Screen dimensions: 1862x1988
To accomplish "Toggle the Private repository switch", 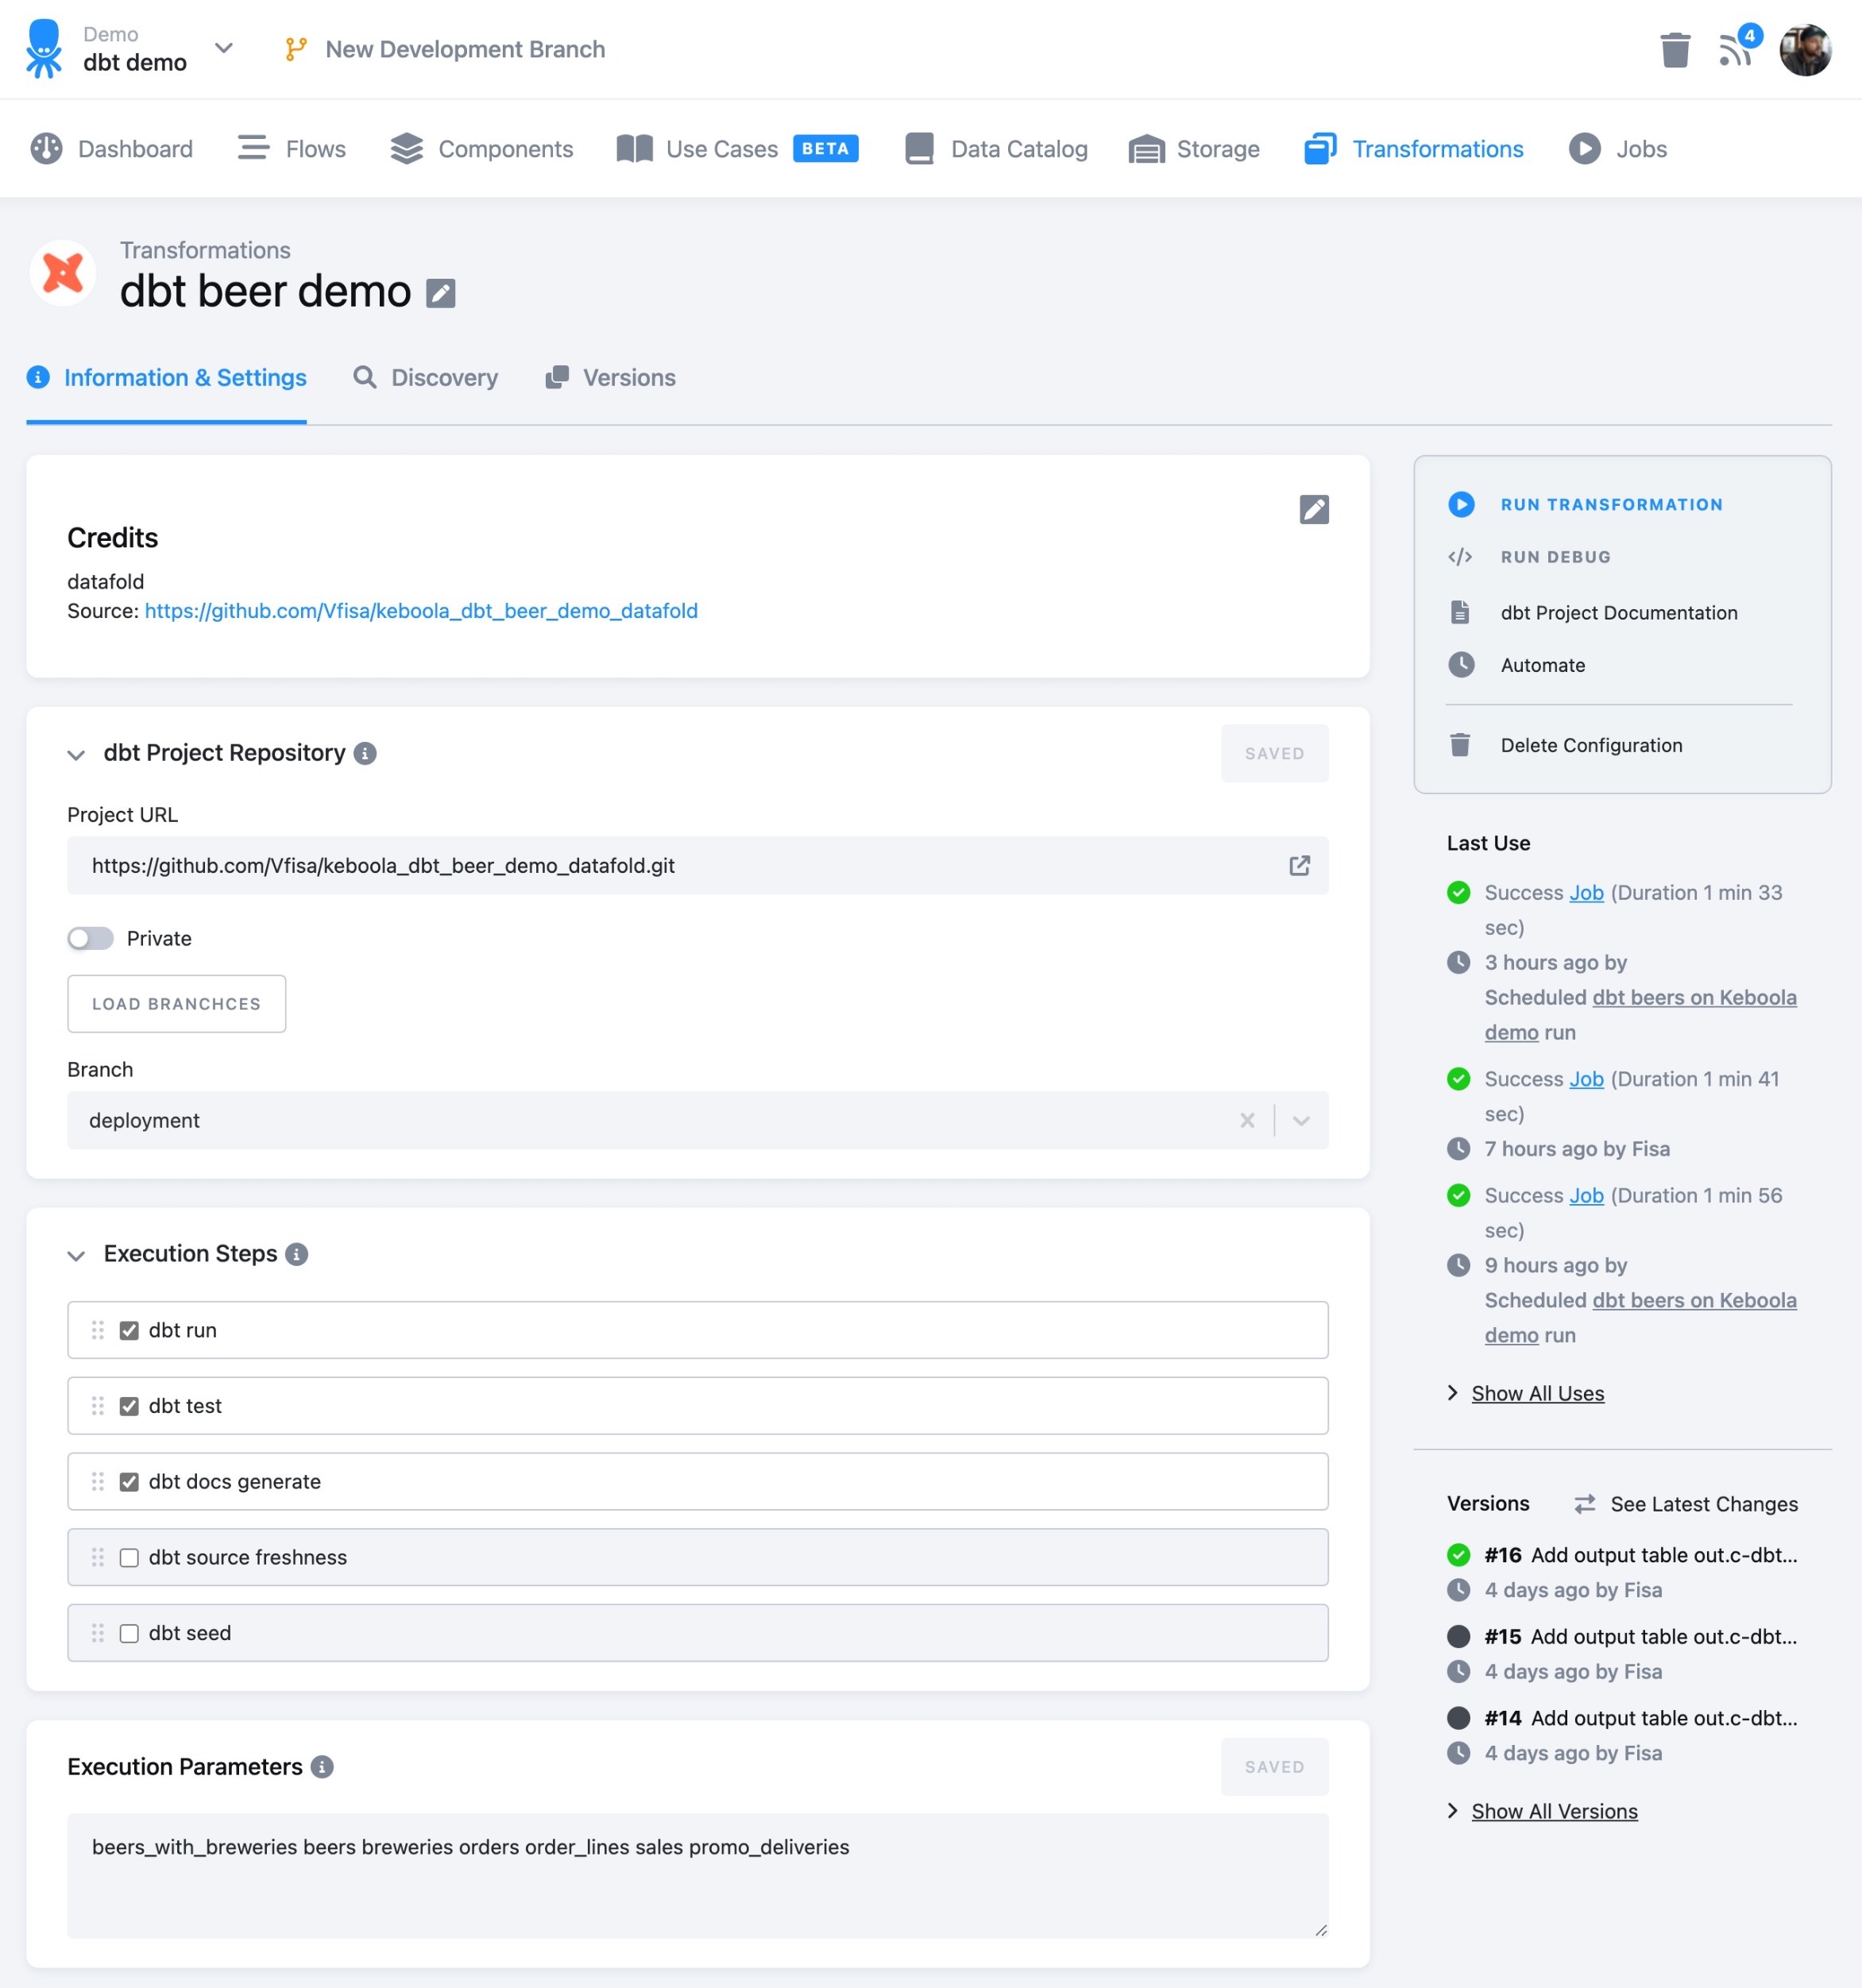I will point(90,938).
